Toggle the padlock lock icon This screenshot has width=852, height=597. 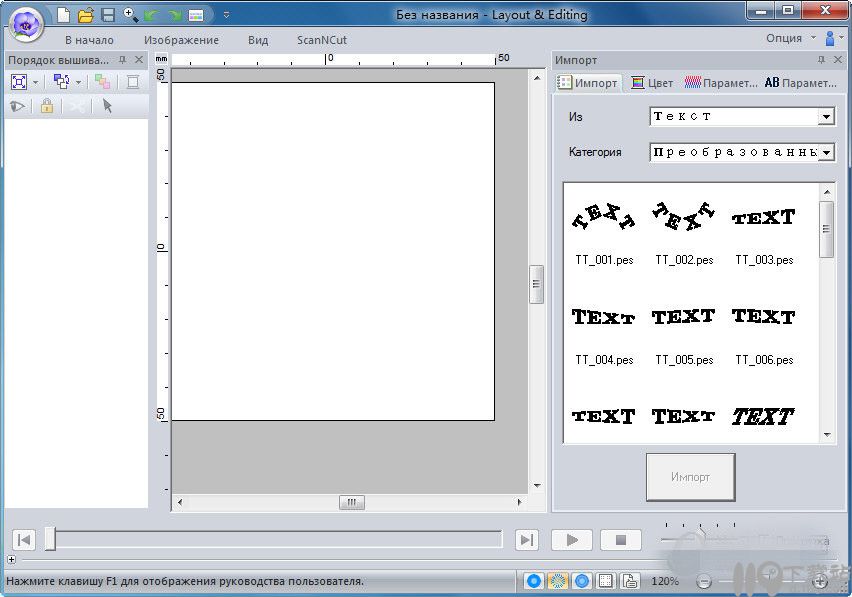pos(47,106)
